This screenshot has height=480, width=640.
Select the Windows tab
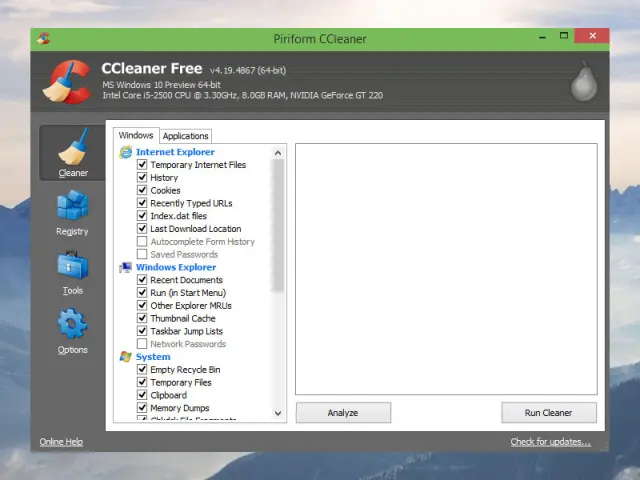point(136,135)
